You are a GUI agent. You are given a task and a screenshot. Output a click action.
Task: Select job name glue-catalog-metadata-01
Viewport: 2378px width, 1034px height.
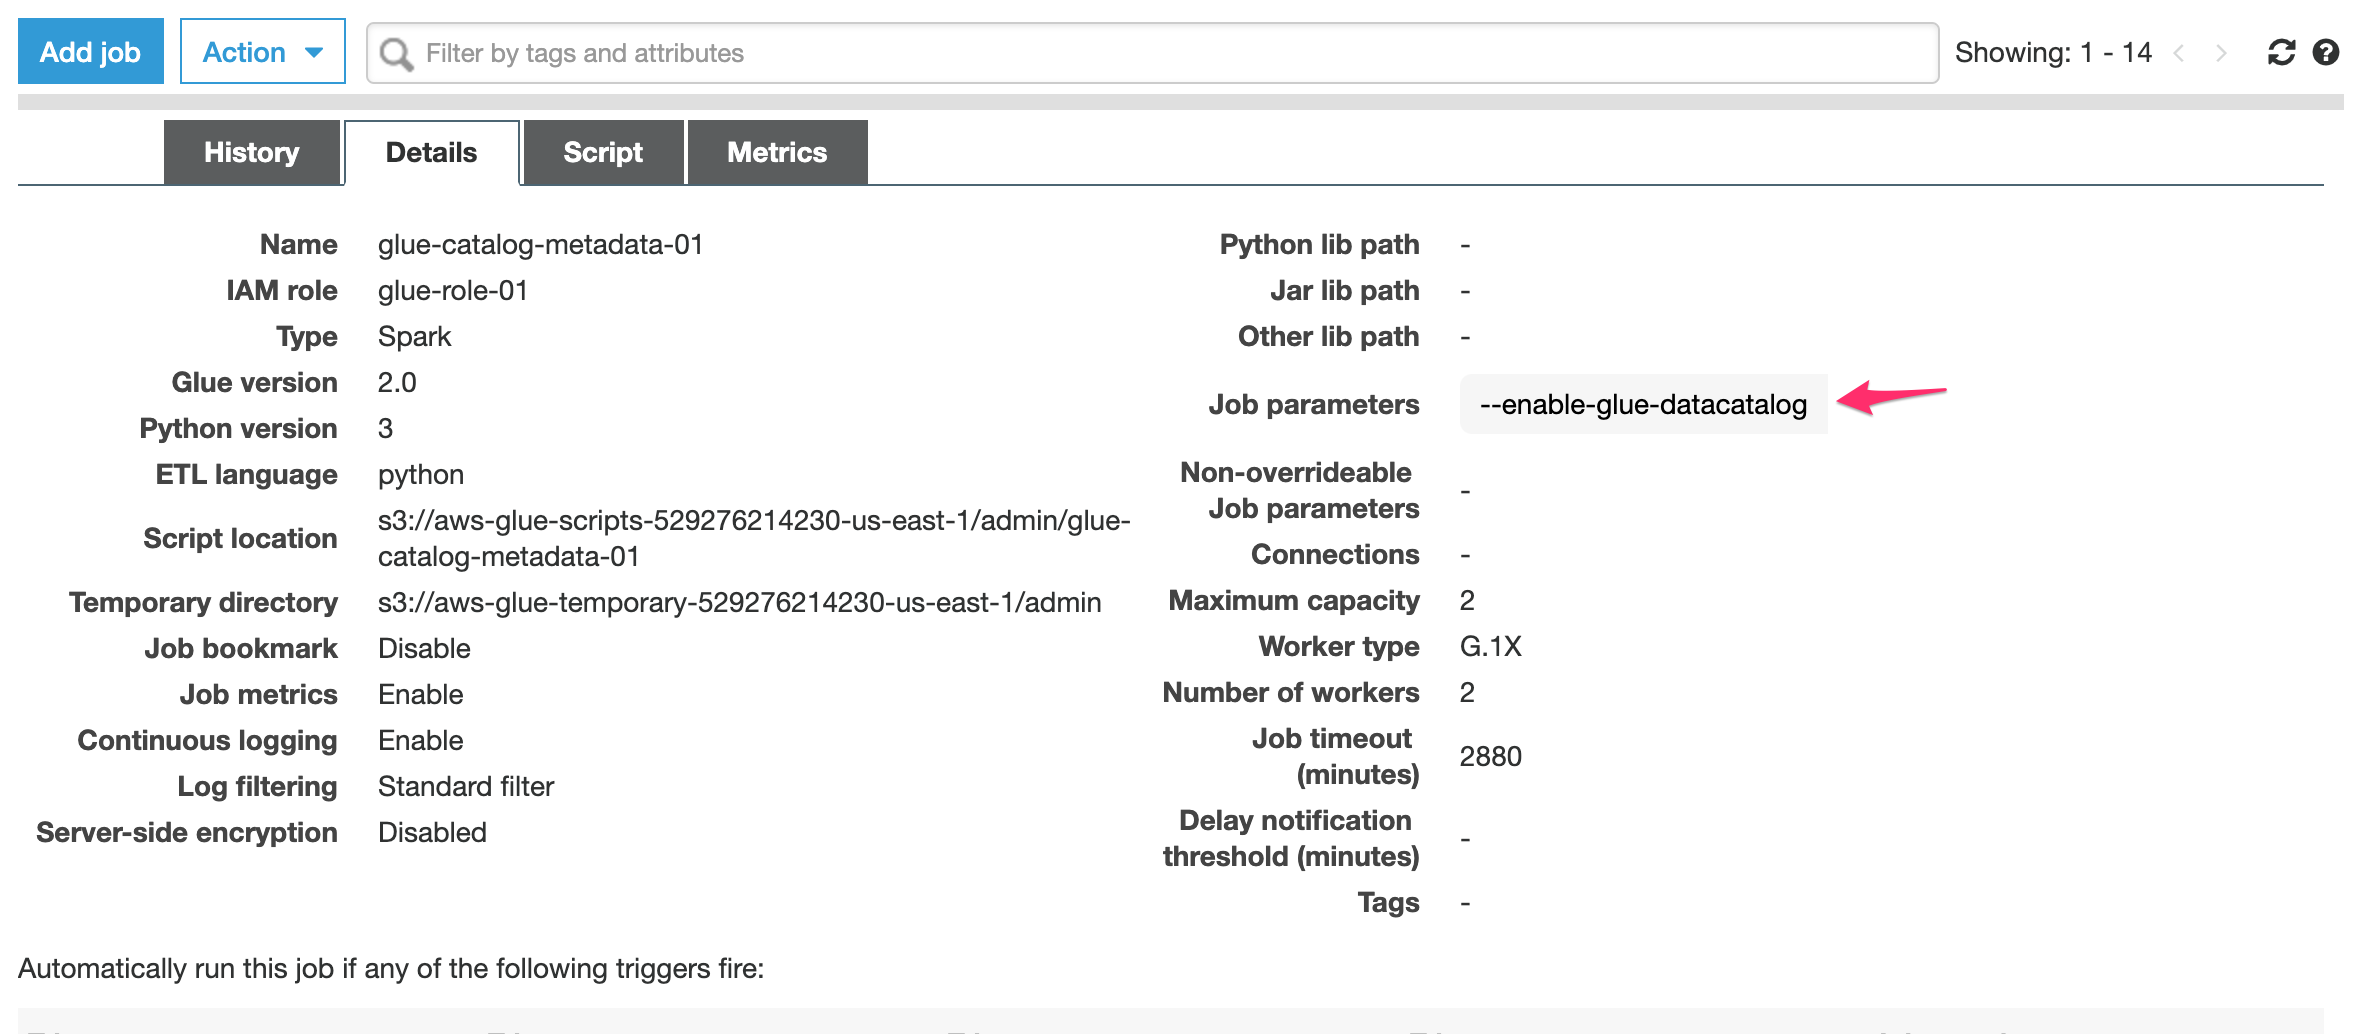pyautogui.click(x=540, y=244)
